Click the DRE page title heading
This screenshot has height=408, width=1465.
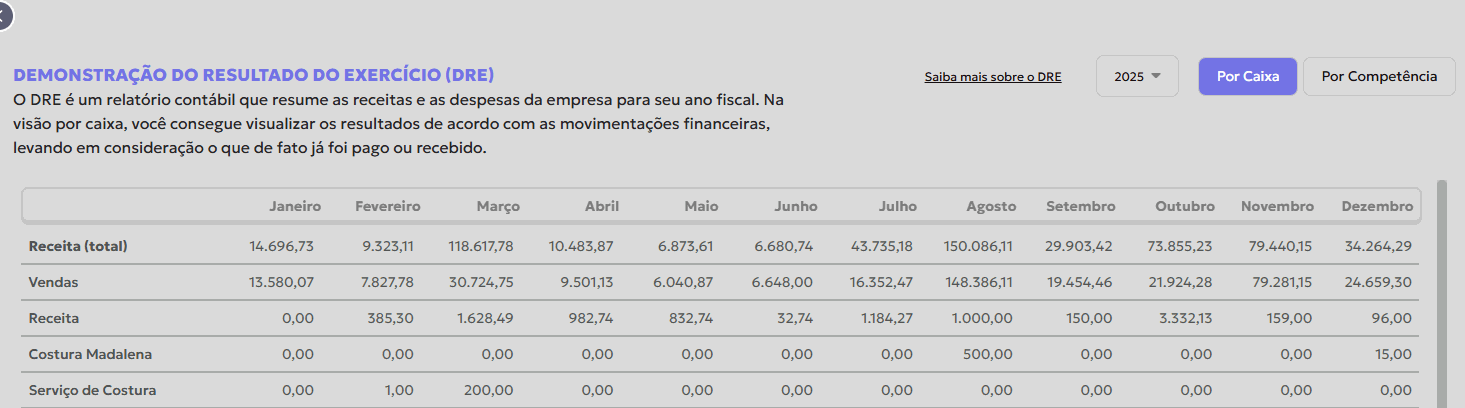click(254, 75)
